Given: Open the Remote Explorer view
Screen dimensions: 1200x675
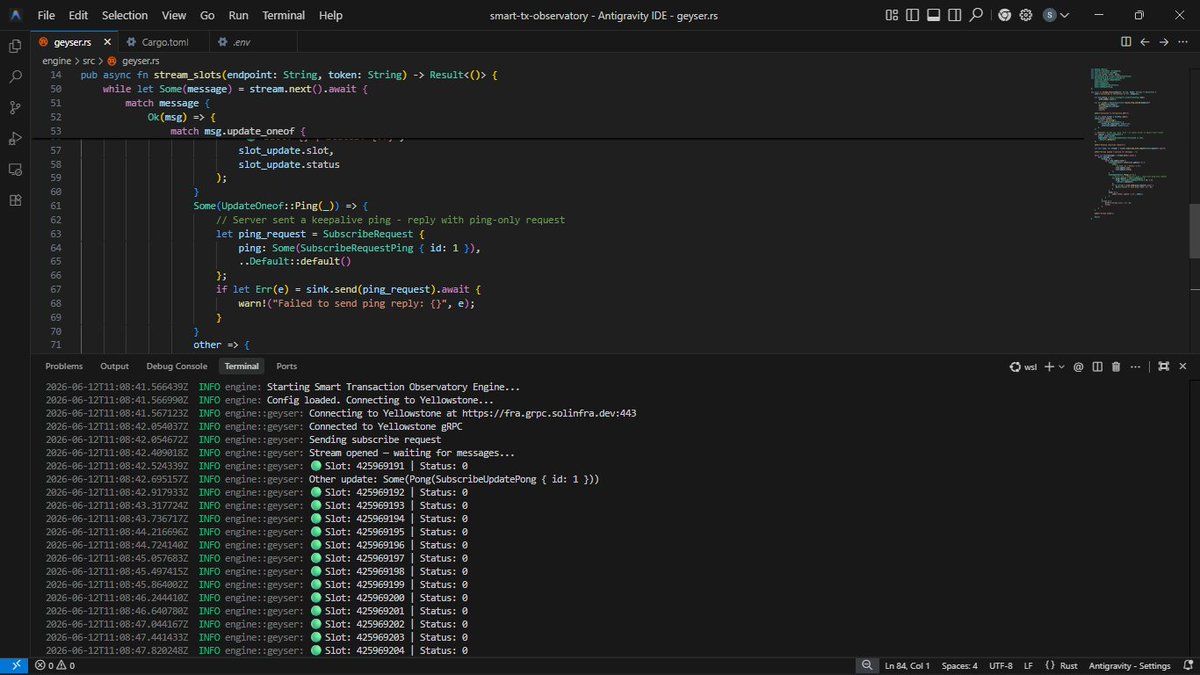Looking at the screenshot, I should pos(15,169).
